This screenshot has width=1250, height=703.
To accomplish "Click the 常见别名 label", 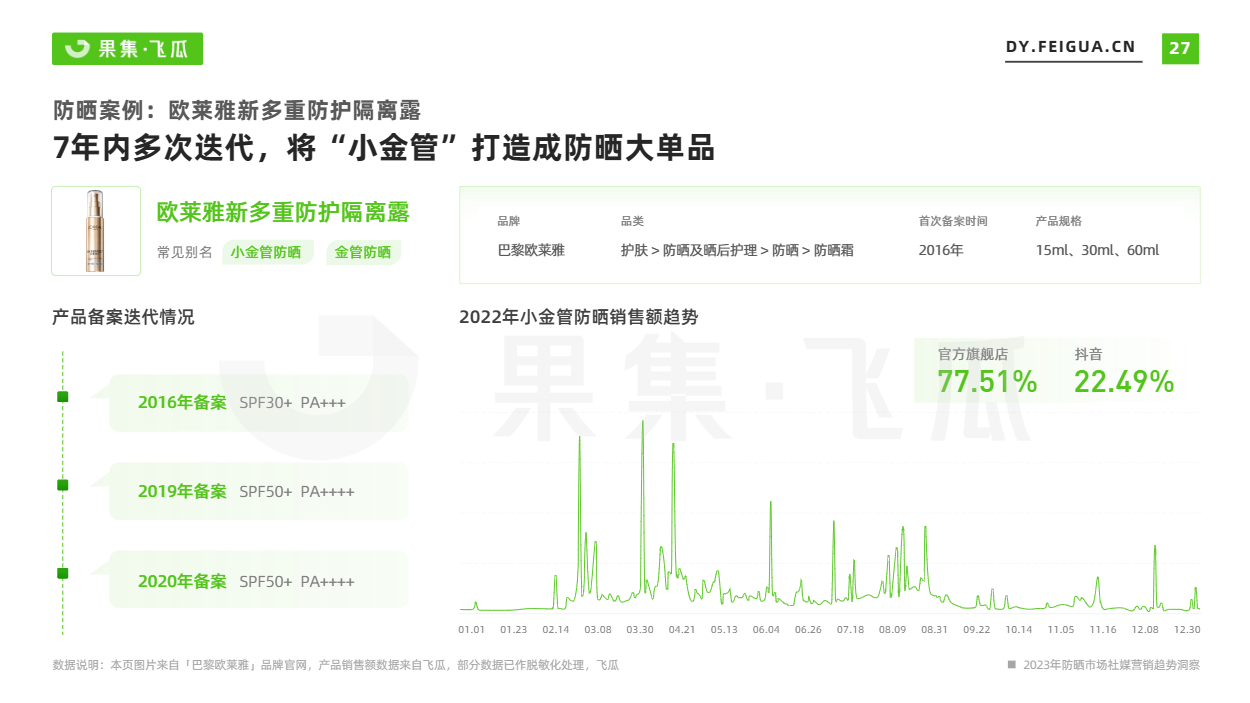I will coord(184,252).
